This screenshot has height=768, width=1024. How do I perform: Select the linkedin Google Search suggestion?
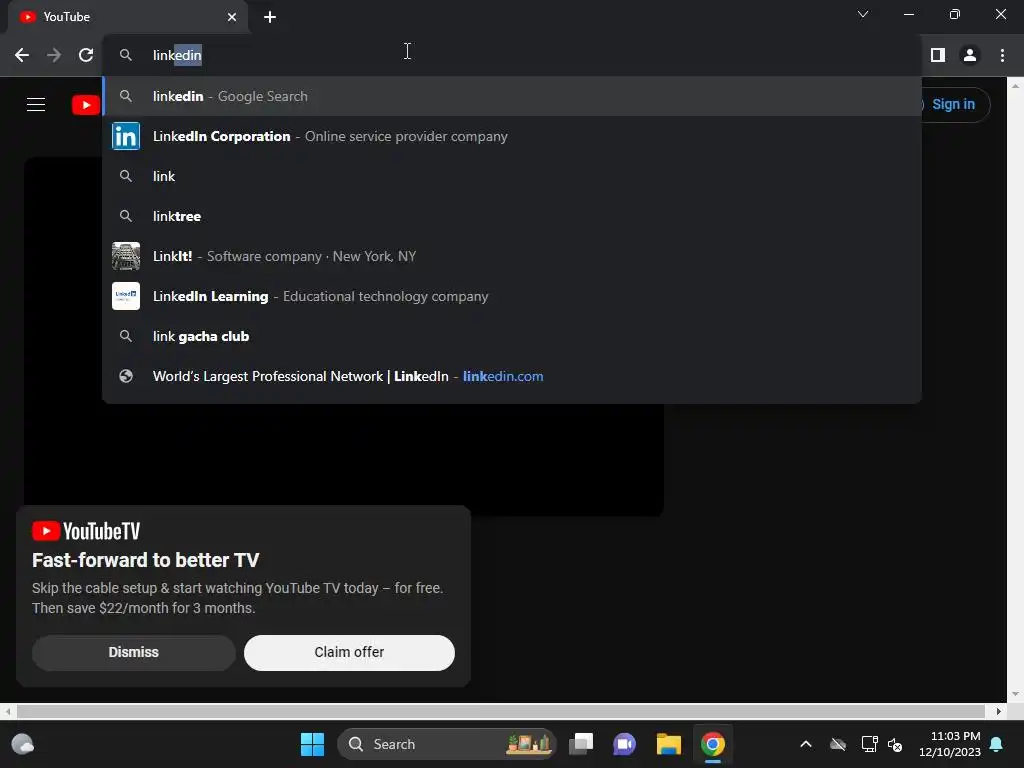point(511,96)
